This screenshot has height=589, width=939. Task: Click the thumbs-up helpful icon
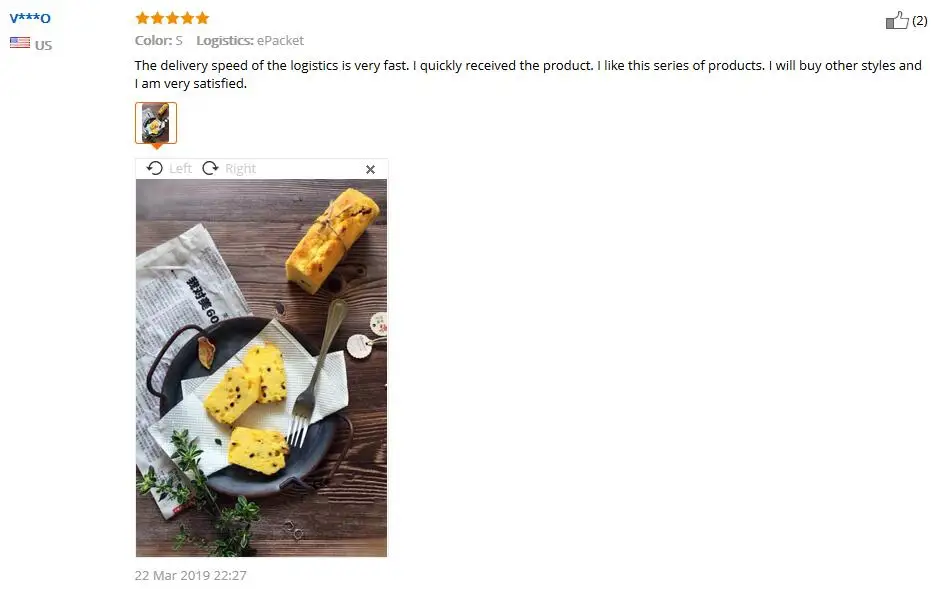pos(896,20)
